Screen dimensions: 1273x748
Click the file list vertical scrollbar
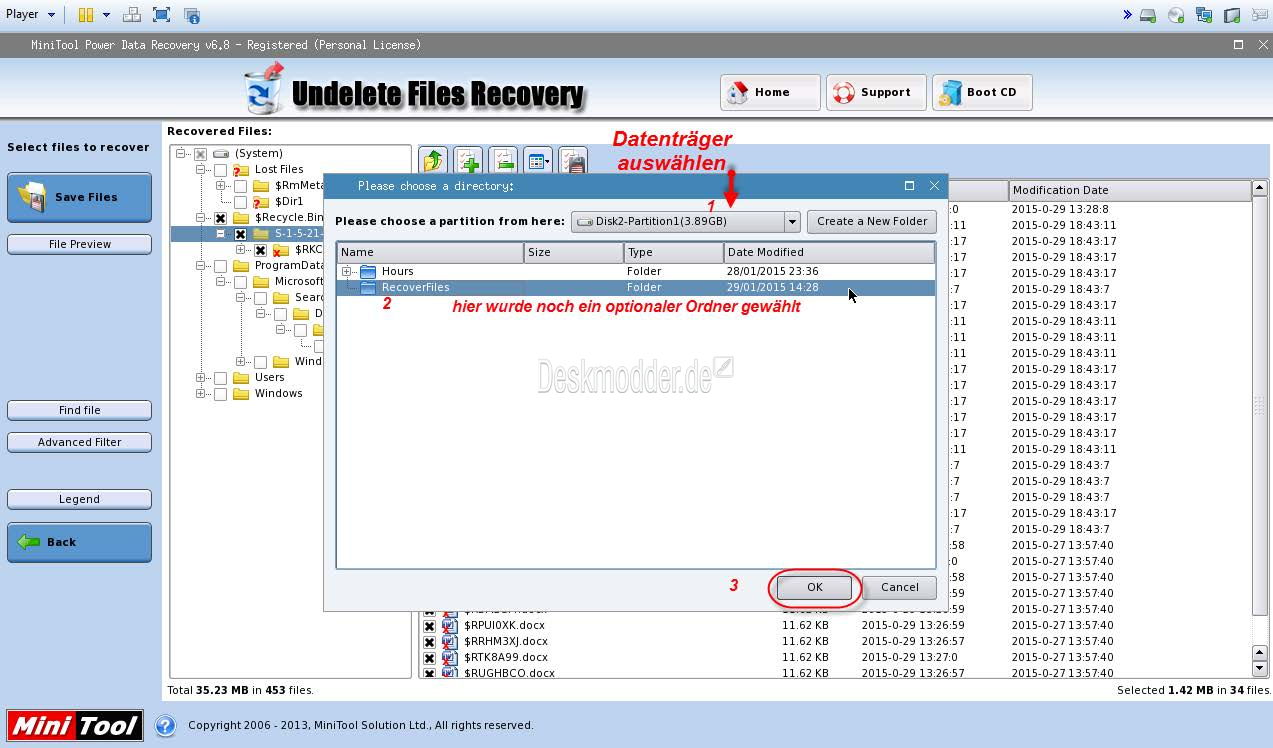1260,405
